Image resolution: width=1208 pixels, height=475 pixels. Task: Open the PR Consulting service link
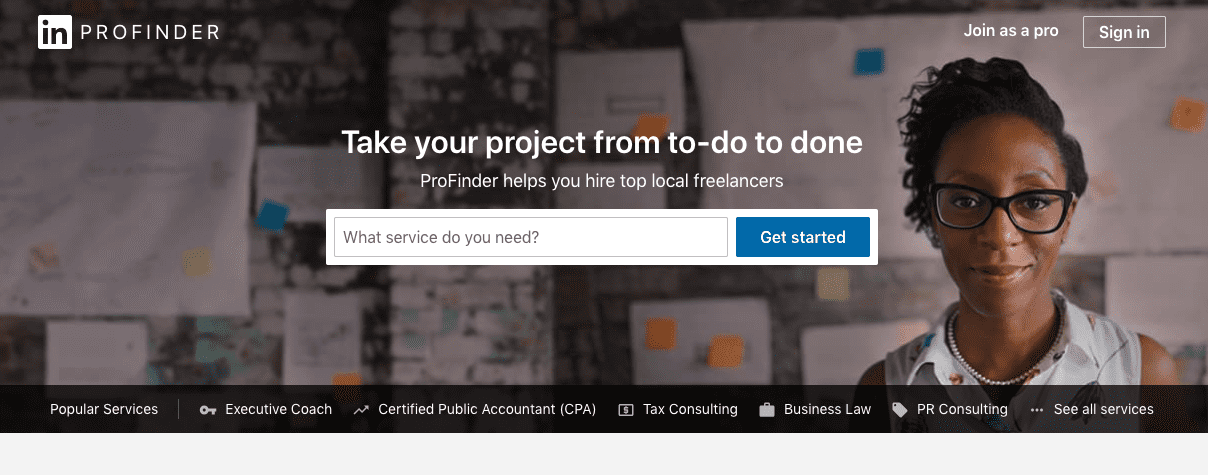962,409
